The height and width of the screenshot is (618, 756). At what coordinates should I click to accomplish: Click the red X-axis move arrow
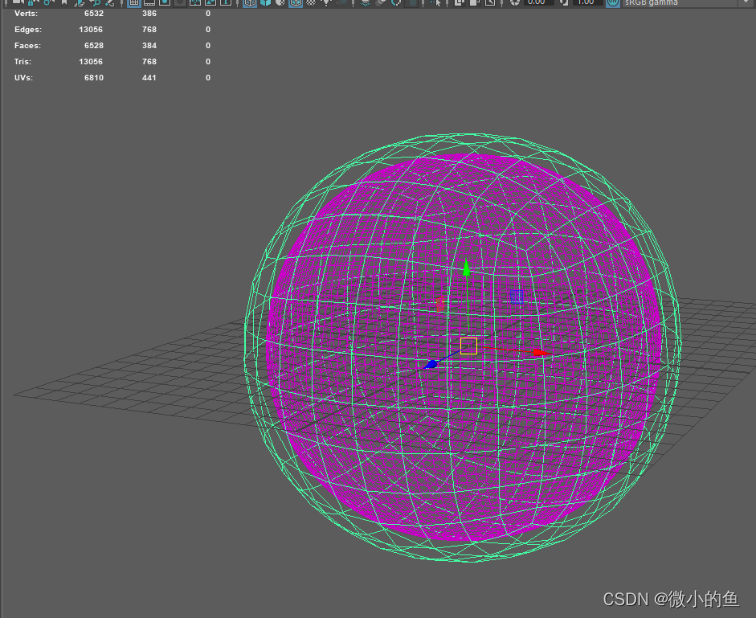[x=542, y=353]
